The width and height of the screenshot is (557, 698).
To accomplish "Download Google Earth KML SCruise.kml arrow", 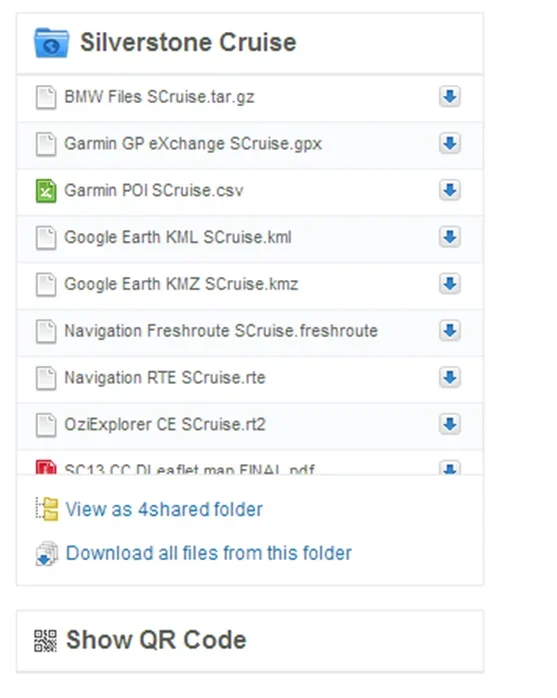I will pyautogui.click(x=450, y=237).
